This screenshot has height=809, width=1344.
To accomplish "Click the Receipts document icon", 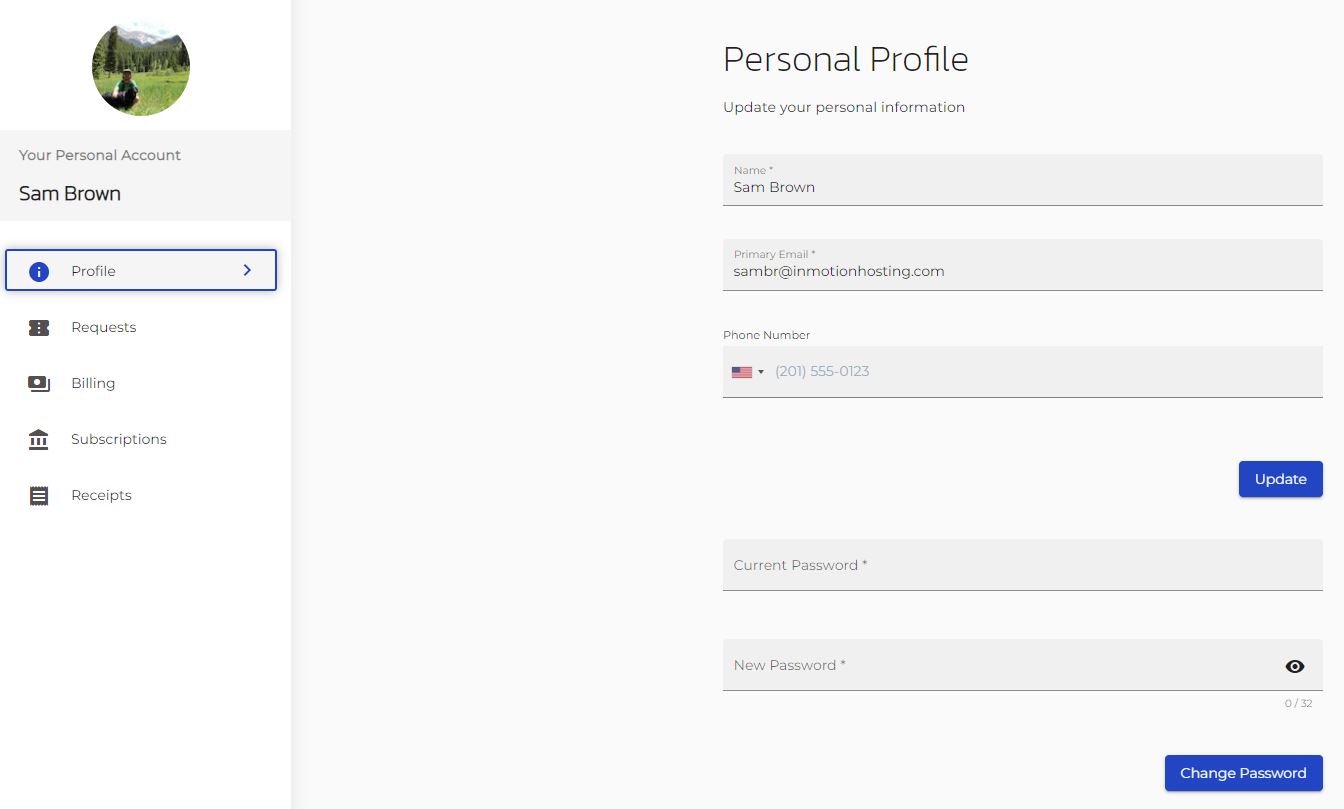I will [39, 495].
